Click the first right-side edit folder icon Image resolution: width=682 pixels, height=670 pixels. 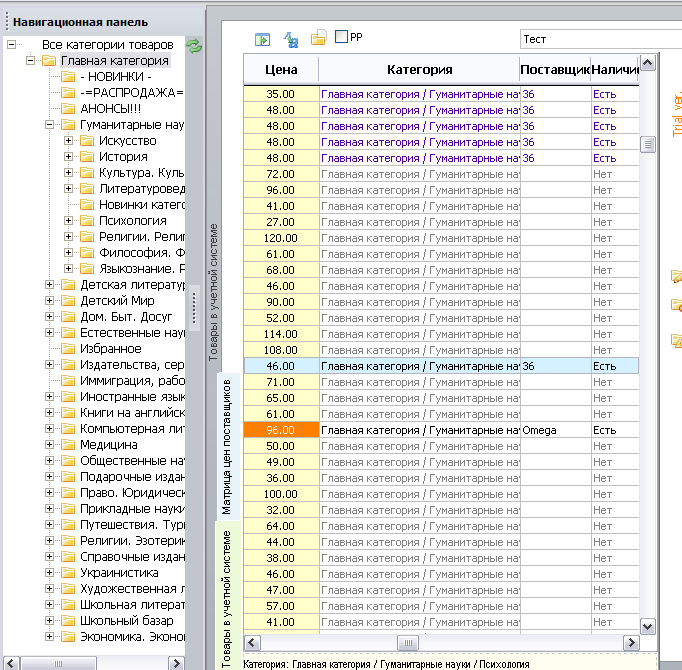coord(677,276)
